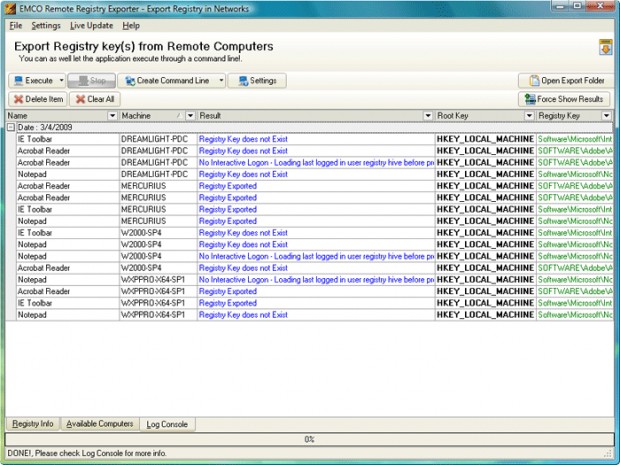Click the computer icon on Execute

[18, 81]
